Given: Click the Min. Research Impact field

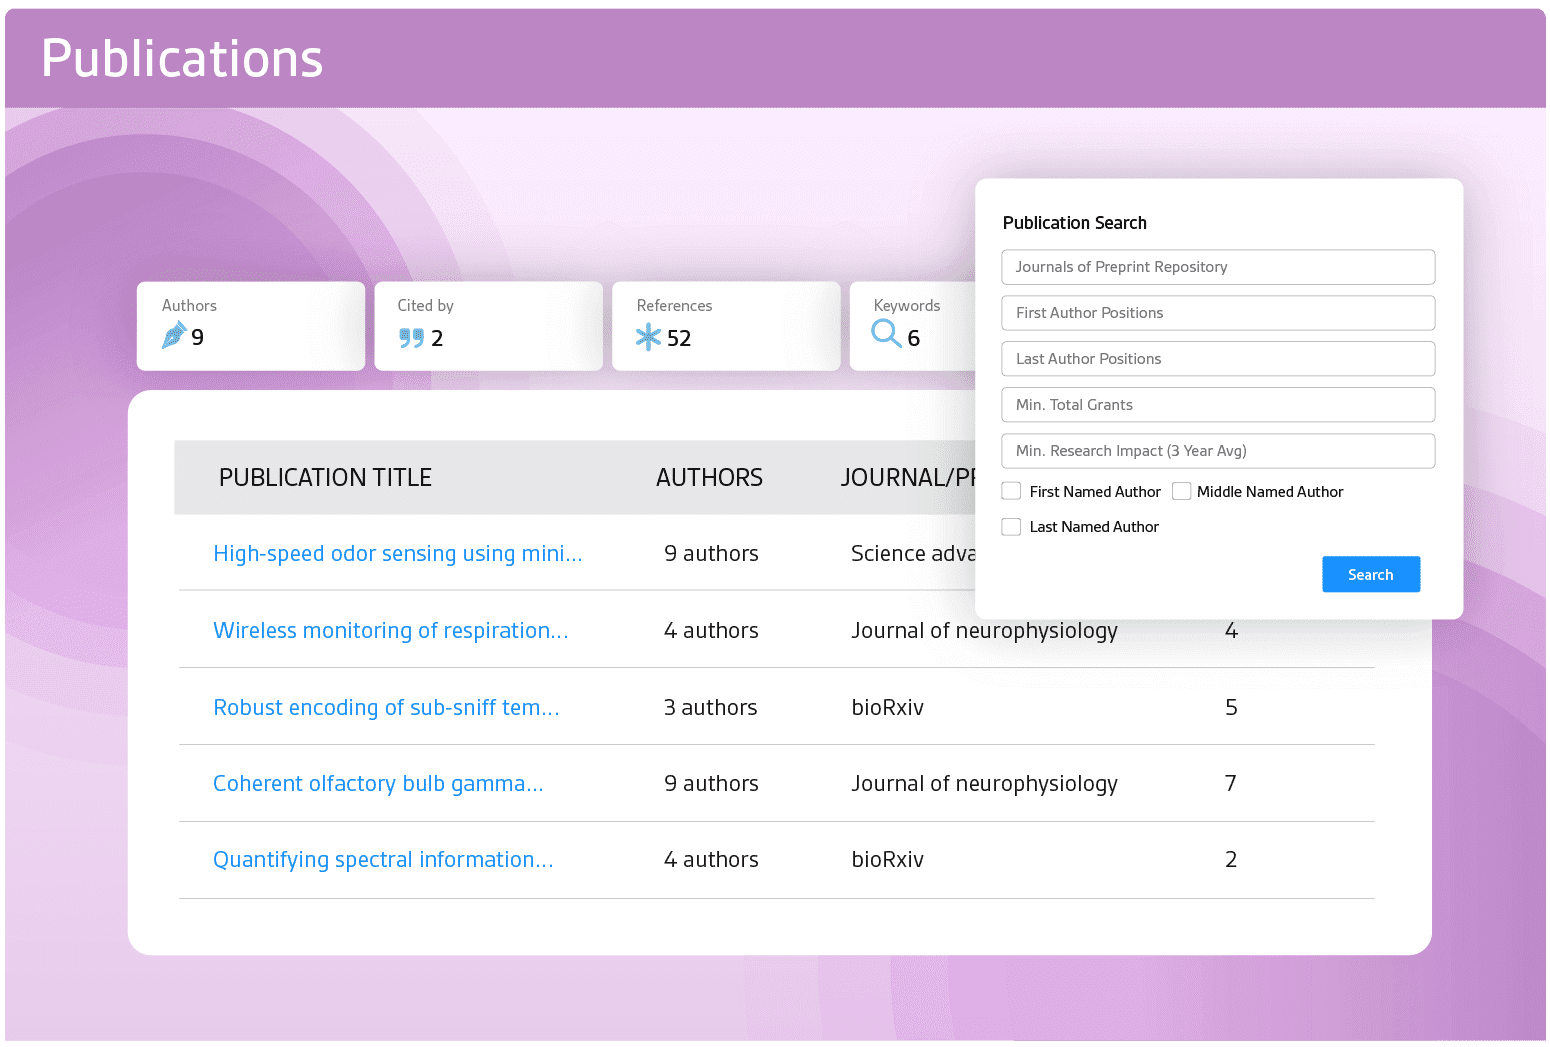Looking at the screenshot, I should (x=1218, y=451).
